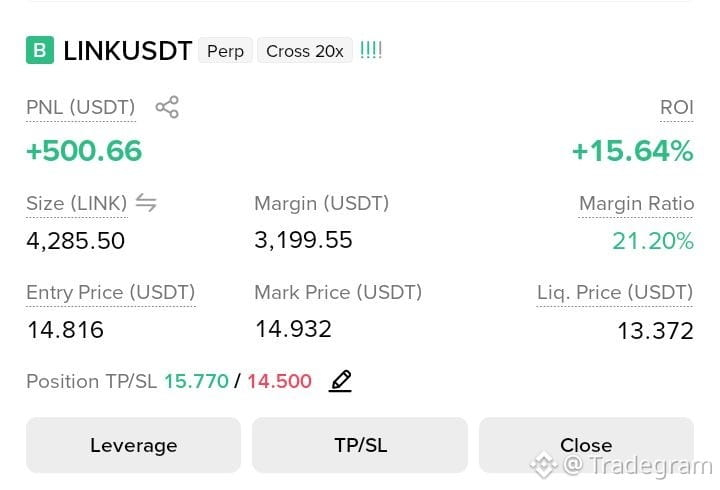The image size is (720, 490).
Task: Show ROI label explanation
Action: [676, 107]
